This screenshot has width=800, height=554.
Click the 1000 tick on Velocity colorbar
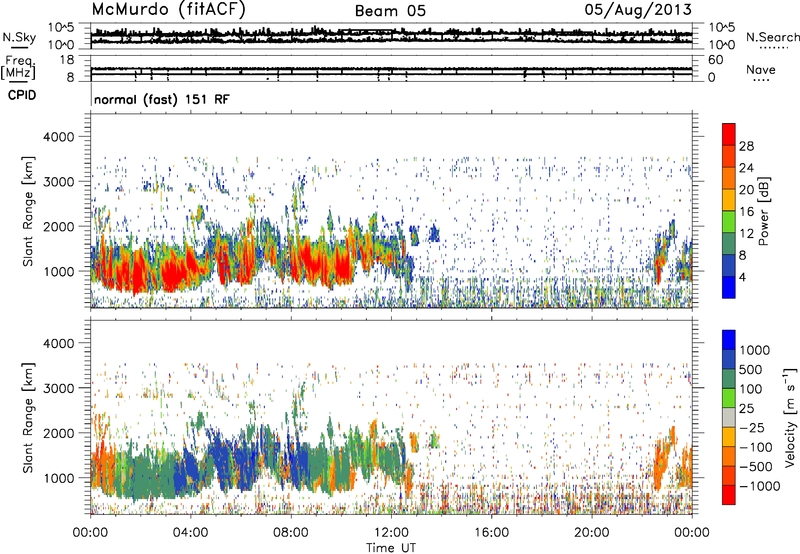pyautogui.click(x=755, y=350)
